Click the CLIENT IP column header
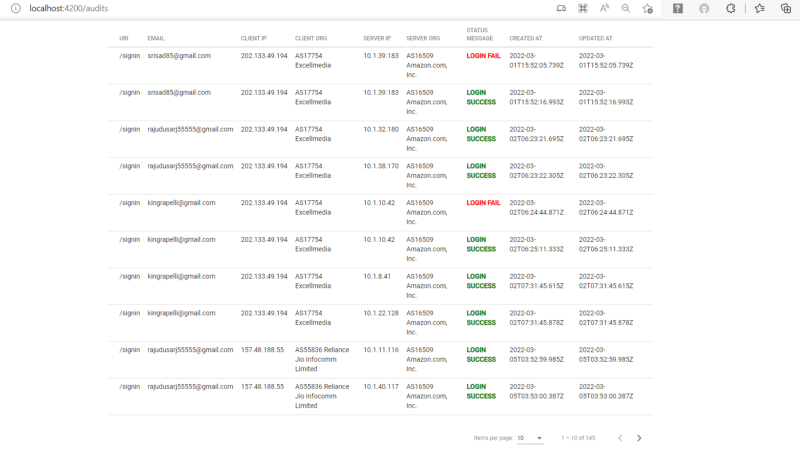800x455 pixels. pos(254,38)
